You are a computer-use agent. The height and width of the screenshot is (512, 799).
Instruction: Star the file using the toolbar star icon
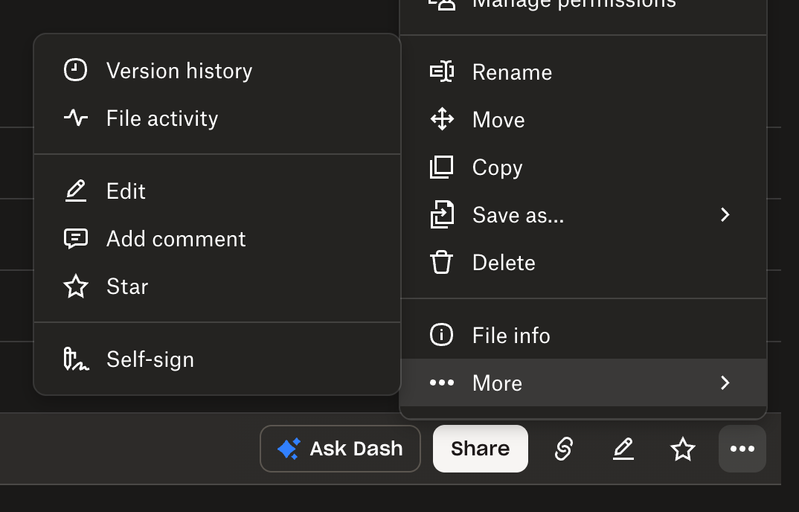pyautogui.click(x=683, y=449)
